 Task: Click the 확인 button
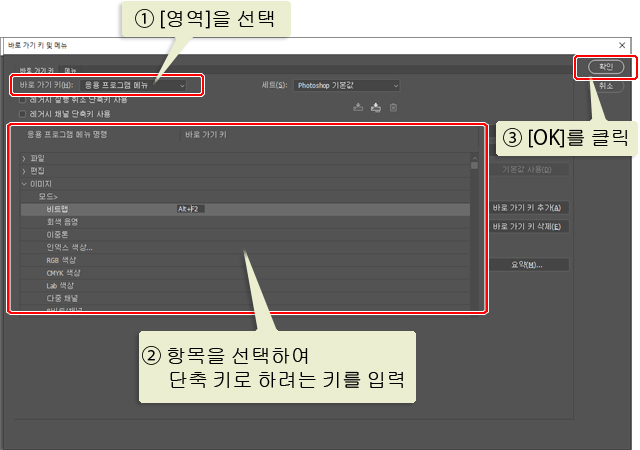tap(605, 67)
